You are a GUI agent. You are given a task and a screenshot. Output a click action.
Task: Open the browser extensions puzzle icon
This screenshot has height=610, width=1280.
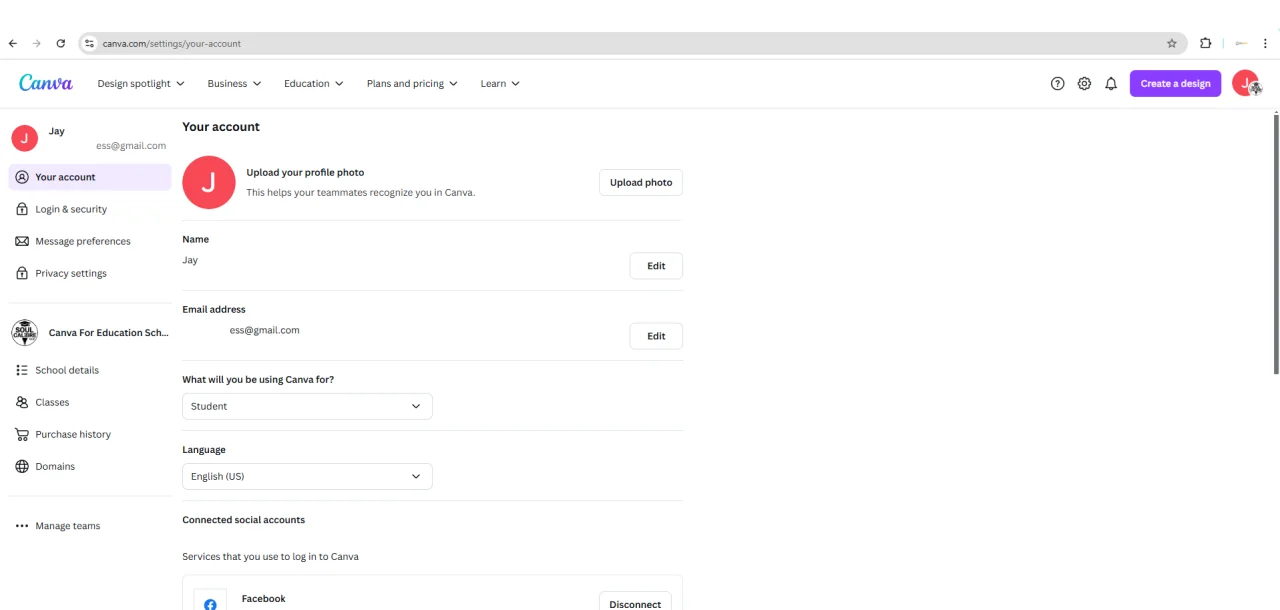tap(1205, 44)
